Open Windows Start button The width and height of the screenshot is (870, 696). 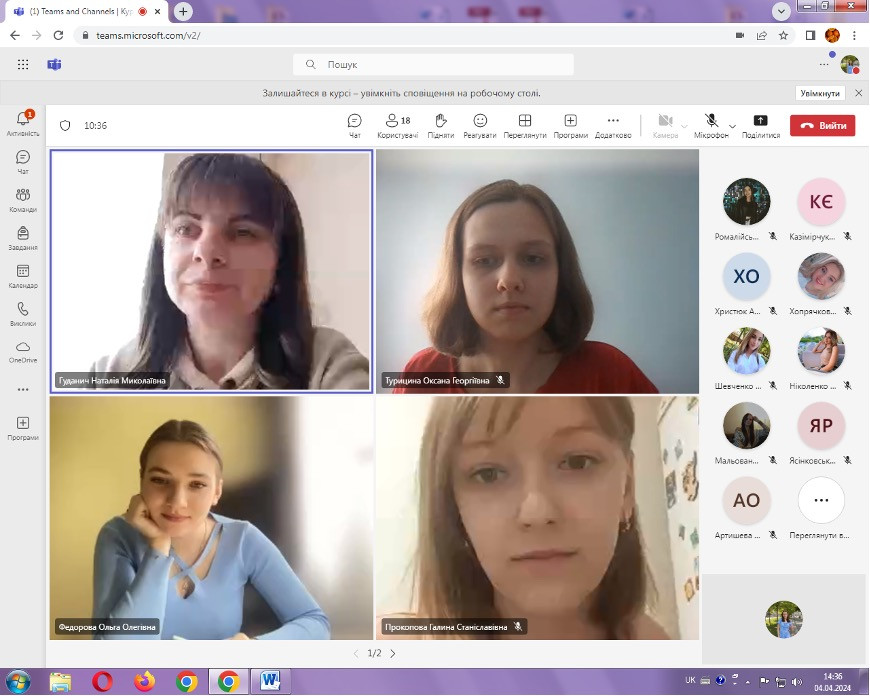18,682
